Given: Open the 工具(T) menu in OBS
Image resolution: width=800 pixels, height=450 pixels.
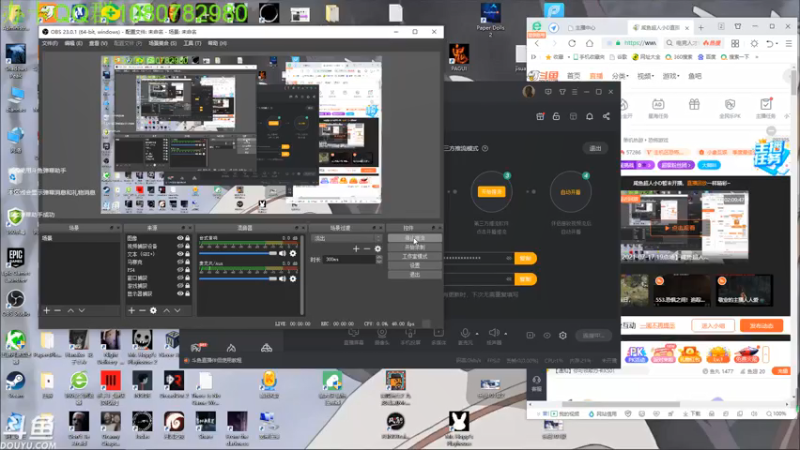Looking at the screenshot, I should 192,43.
